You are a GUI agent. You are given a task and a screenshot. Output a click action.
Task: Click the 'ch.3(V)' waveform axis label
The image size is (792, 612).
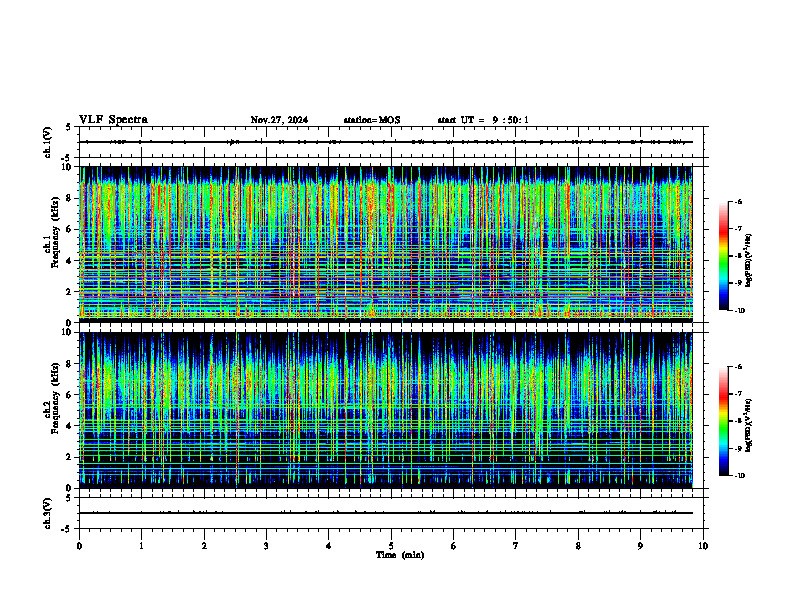coord(48,514)
